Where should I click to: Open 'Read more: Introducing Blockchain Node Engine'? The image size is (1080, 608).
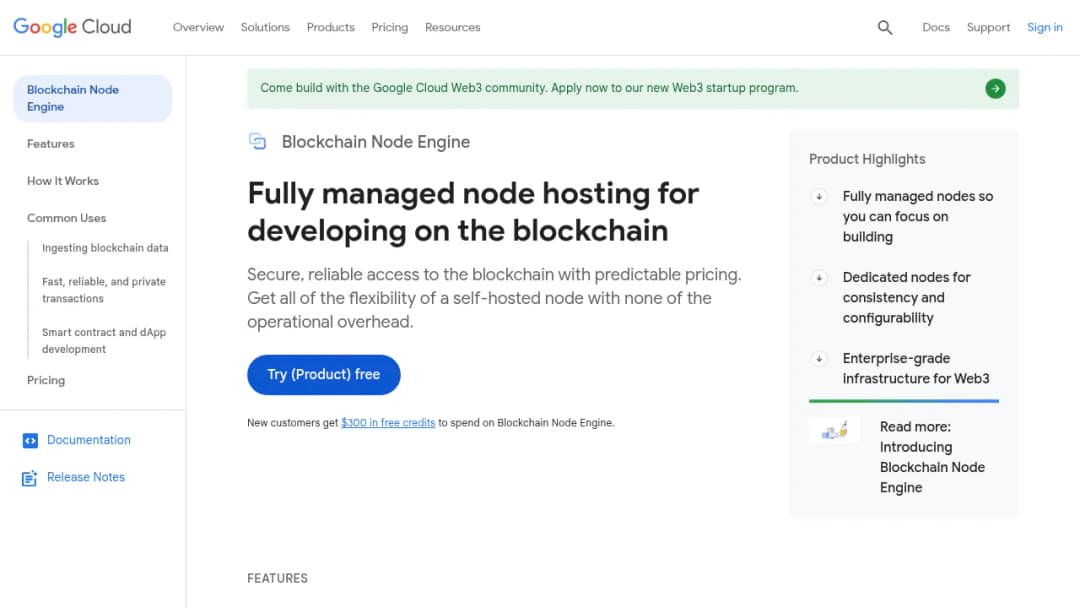(x=932, y=457)
